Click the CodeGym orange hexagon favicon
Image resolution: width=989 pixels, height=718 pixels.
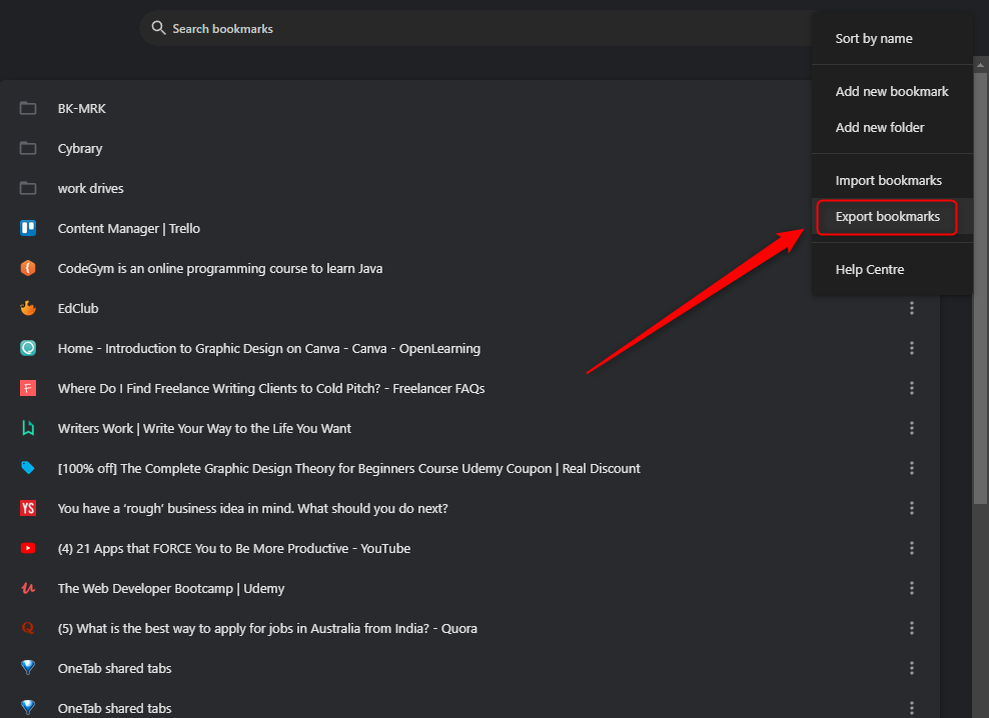point(28,268)
